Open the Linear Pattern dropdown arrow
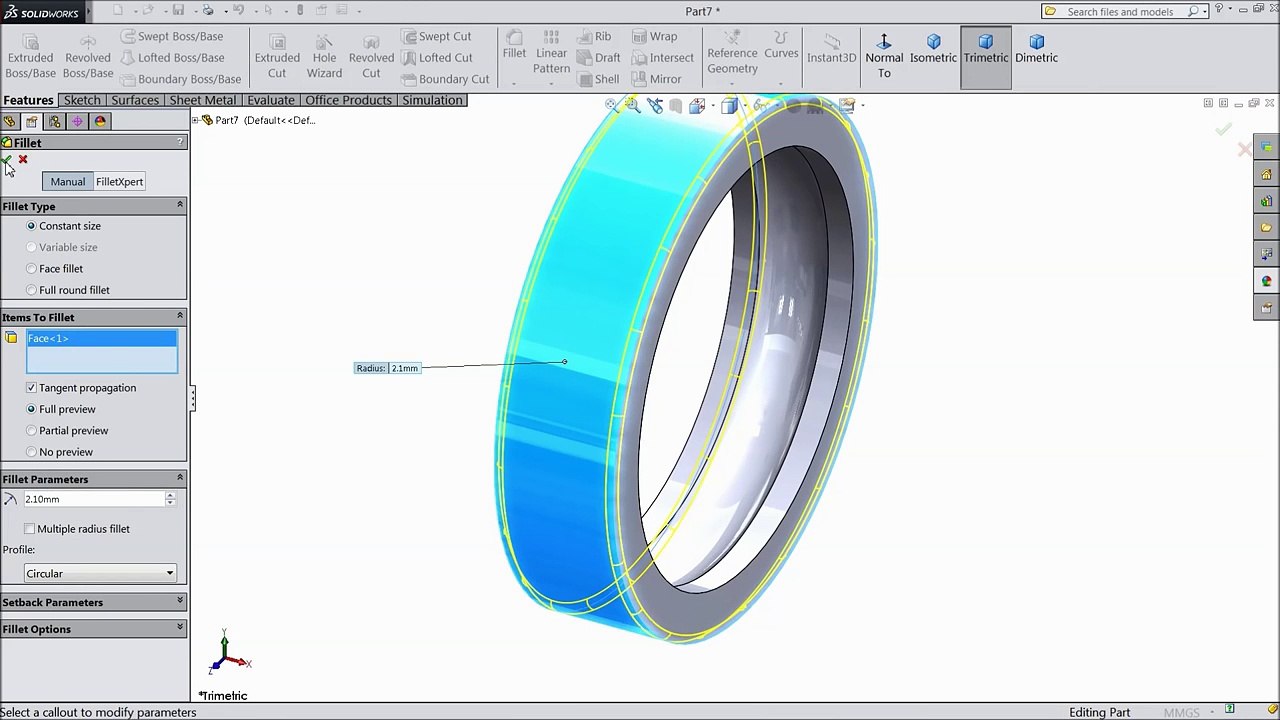 coord(551,85)
